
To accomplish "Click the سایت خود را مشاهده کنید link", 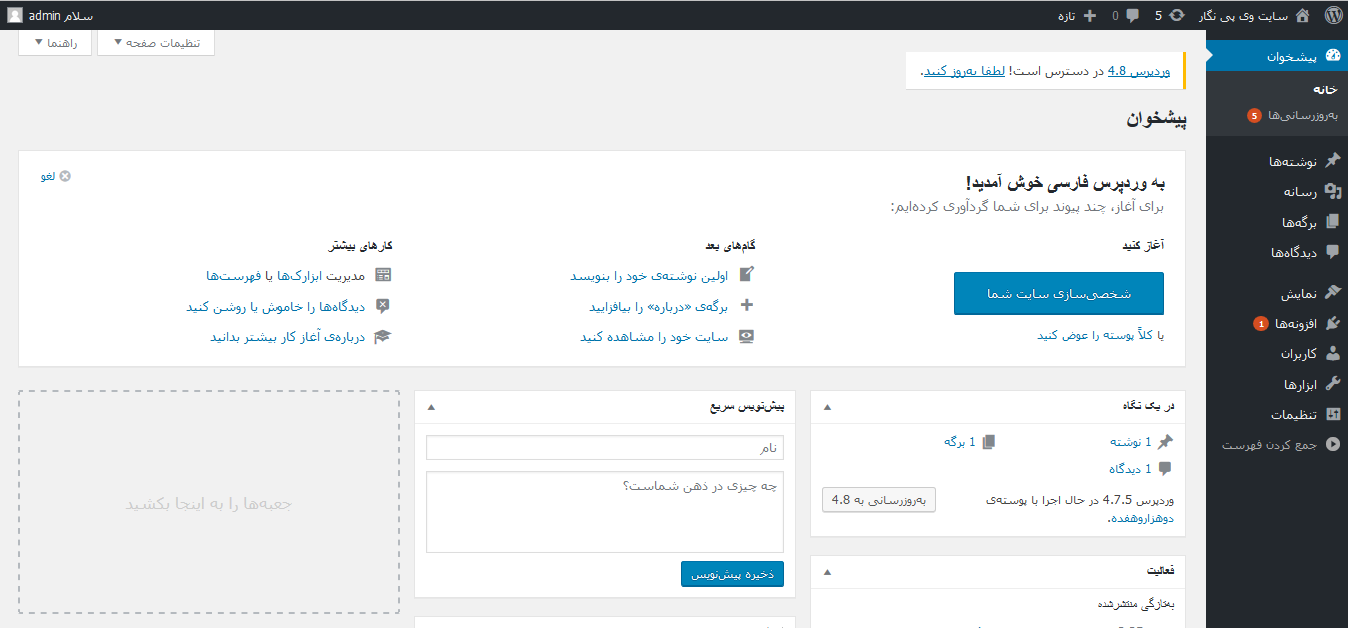I will pos(655,337).
